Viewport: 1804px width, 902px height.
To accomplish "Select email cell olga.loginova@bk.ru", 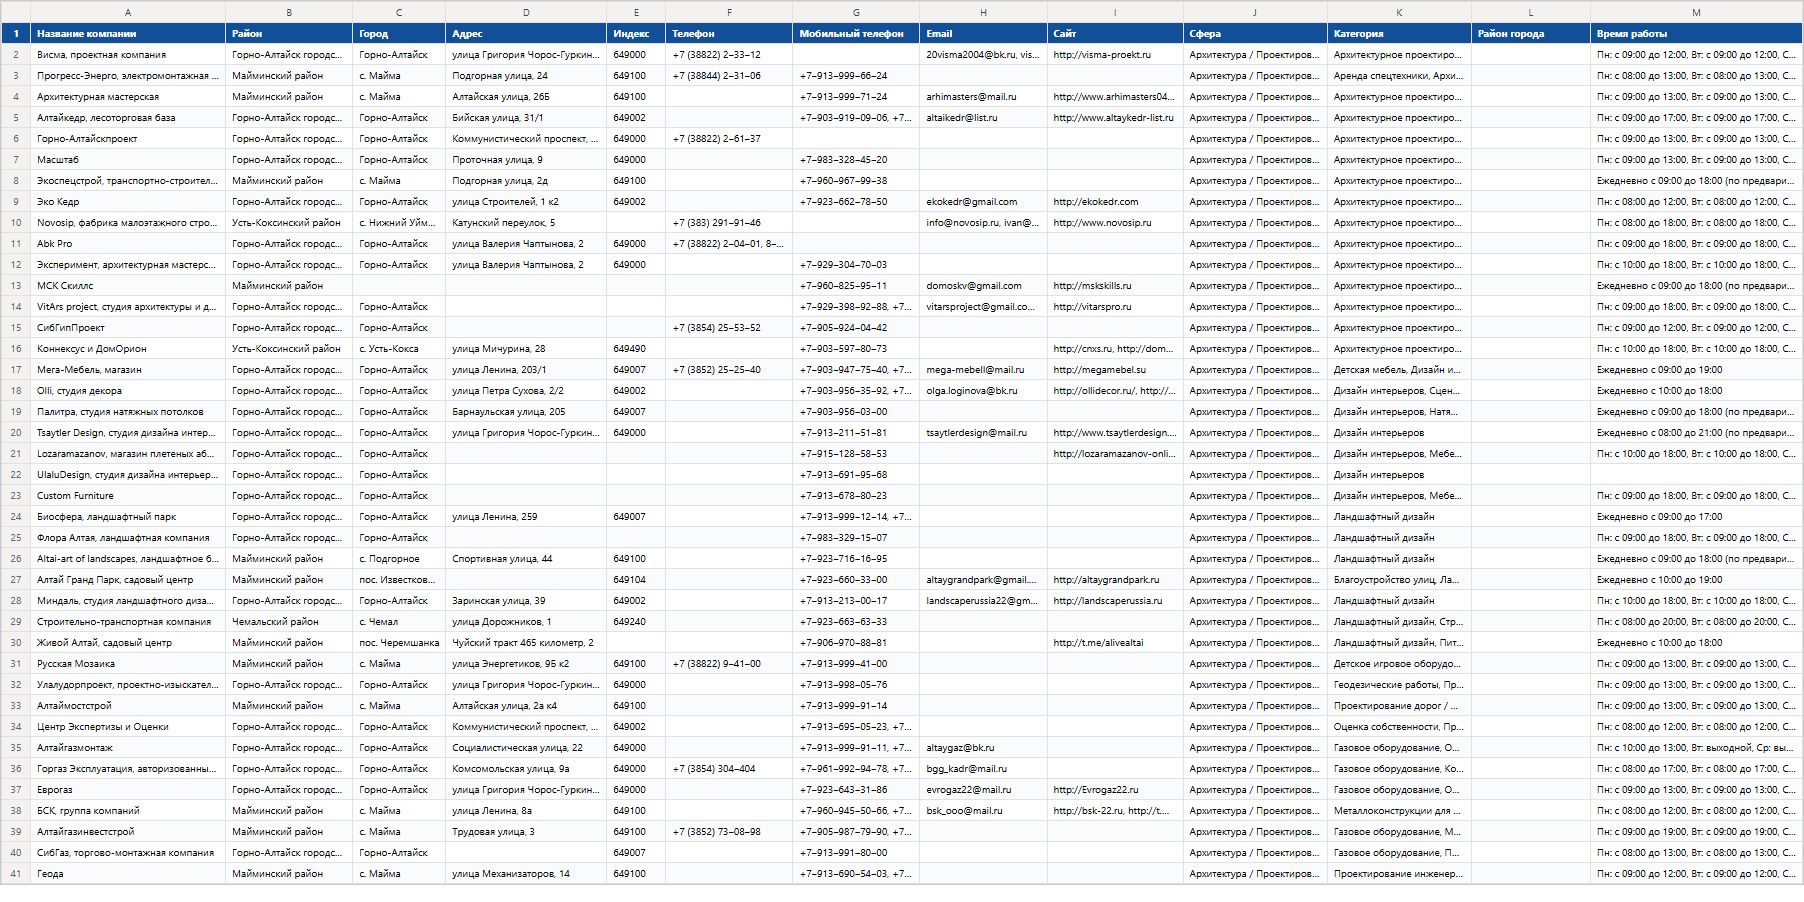I will pos(983,391).
